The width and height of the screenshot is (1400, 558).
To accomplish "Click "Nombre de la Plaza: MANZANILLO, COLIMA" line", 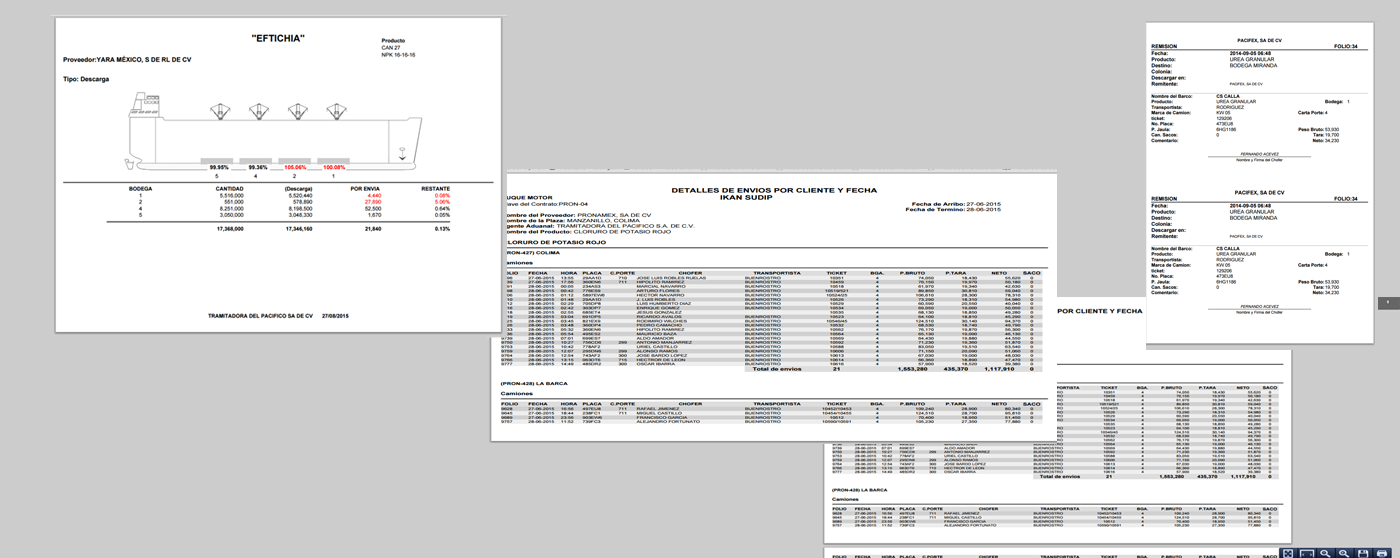I will (573, 220).
